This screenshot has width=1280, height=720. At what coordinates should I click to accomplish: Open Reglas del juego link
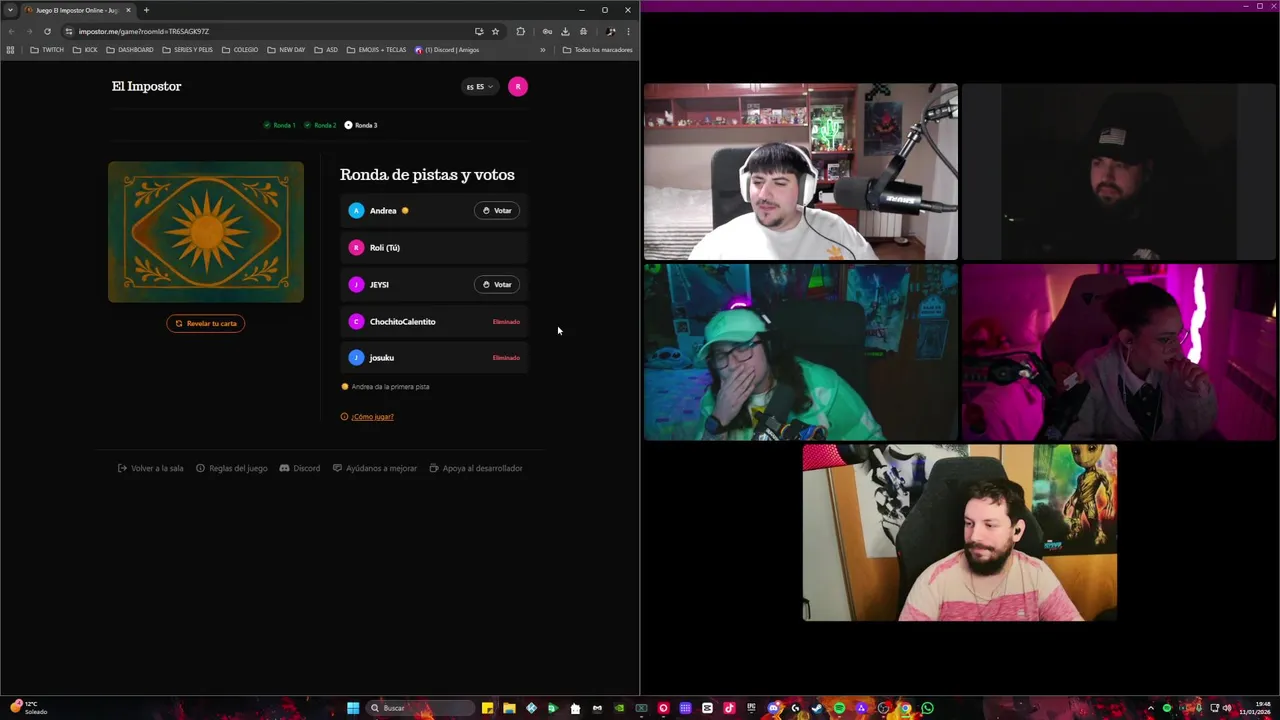coord(232,468)
